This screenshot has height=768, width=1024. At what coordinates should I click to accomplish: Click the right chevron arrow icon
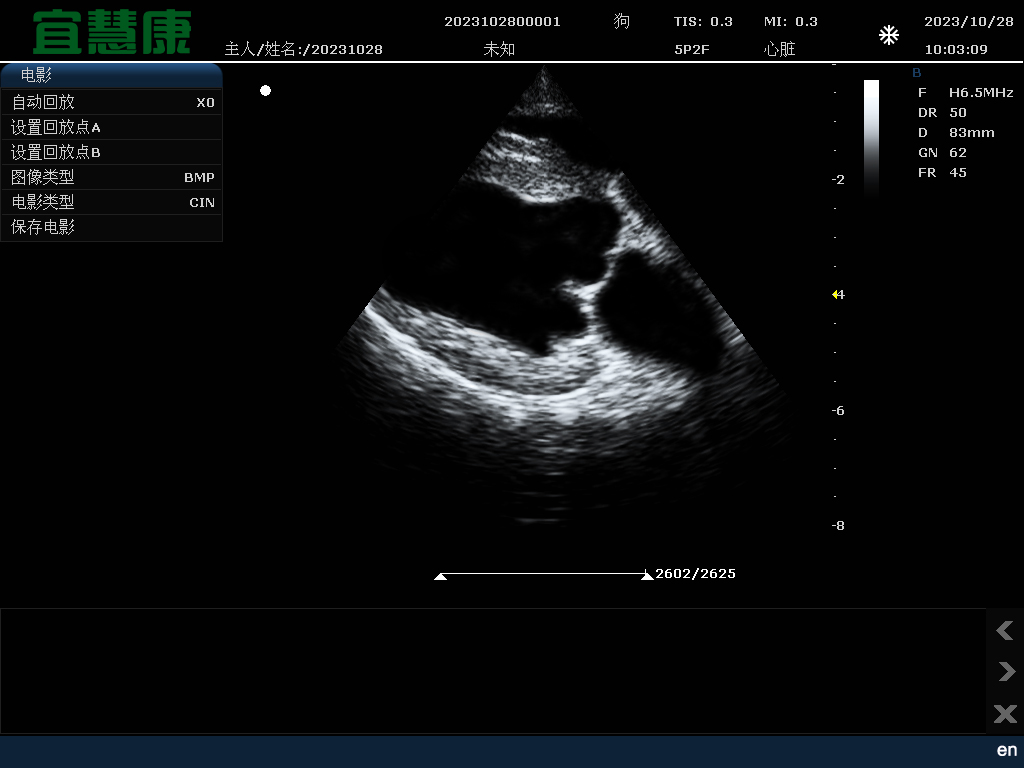pyautogui.click(x=1005, y=671)
